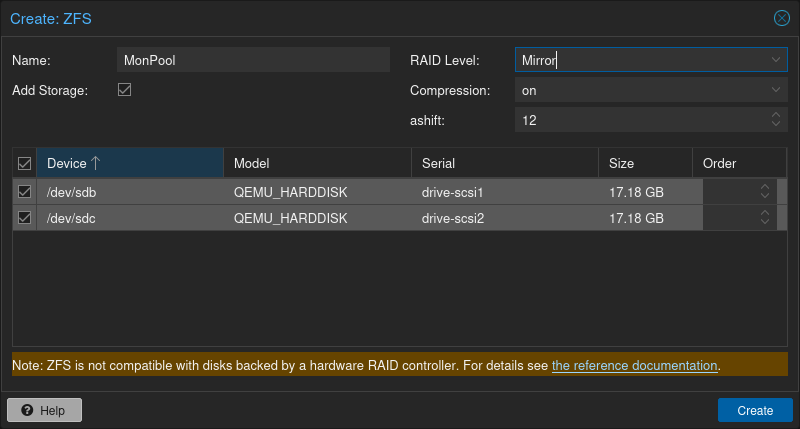Click the Device column sort arrow icon
The height and width of the screenshot is (429, 800).
coord(95,163)
